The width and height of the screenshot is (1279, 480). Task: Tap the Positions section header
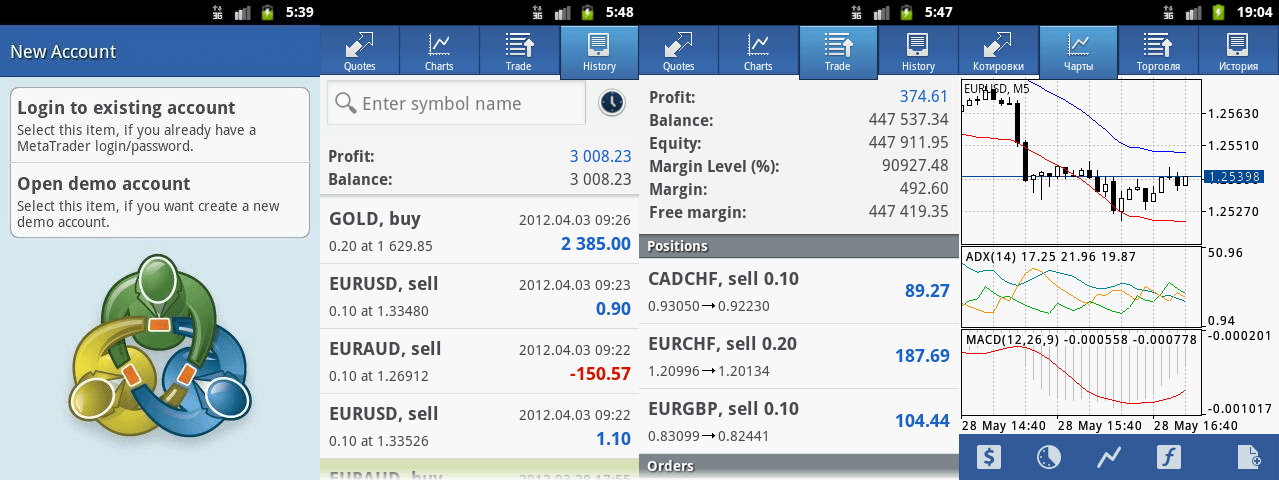(x=799, y=246)
